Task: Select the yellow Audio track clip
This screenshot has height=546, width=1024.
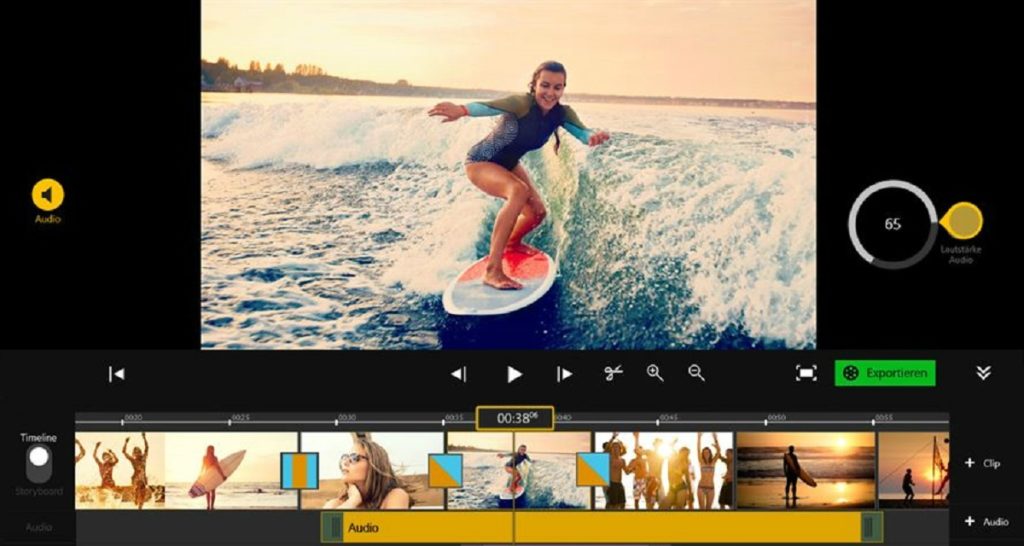Action: tap(600, 527)
